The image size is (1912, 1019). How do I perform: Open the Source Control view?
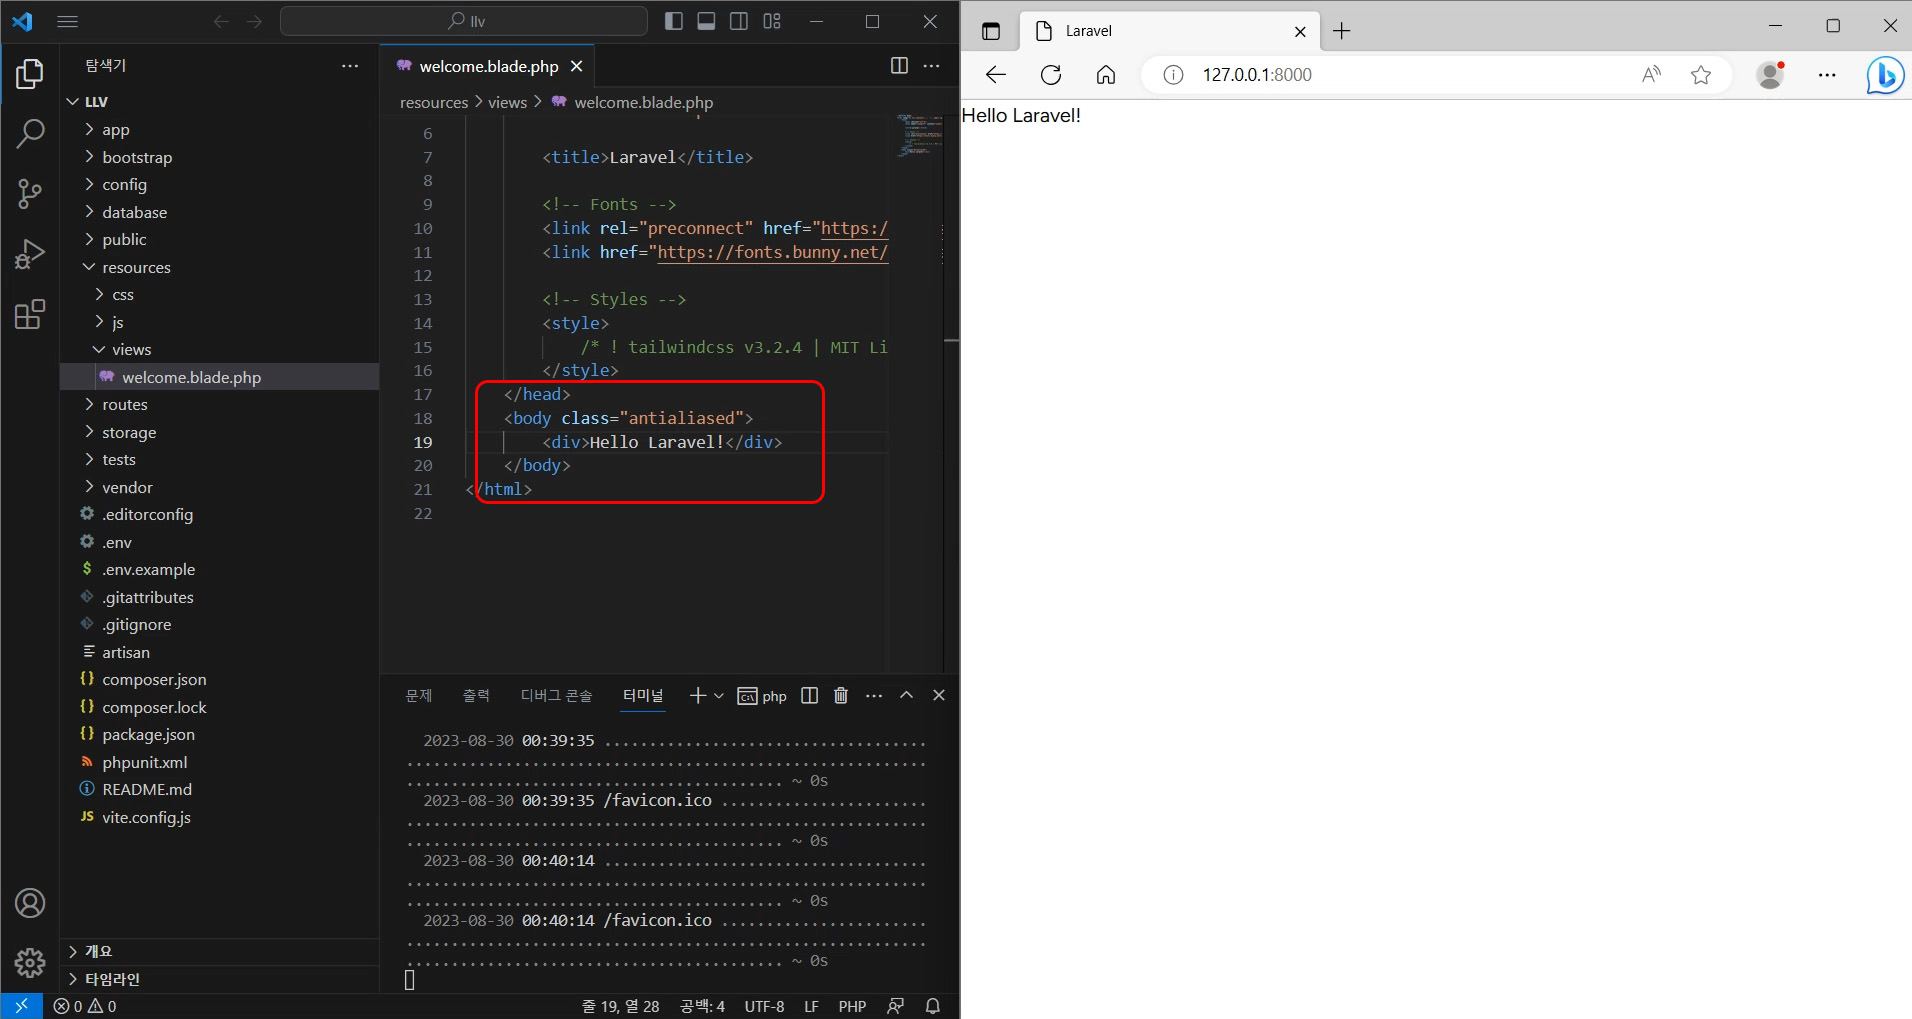pyautogui.click(x=30, y=194)
